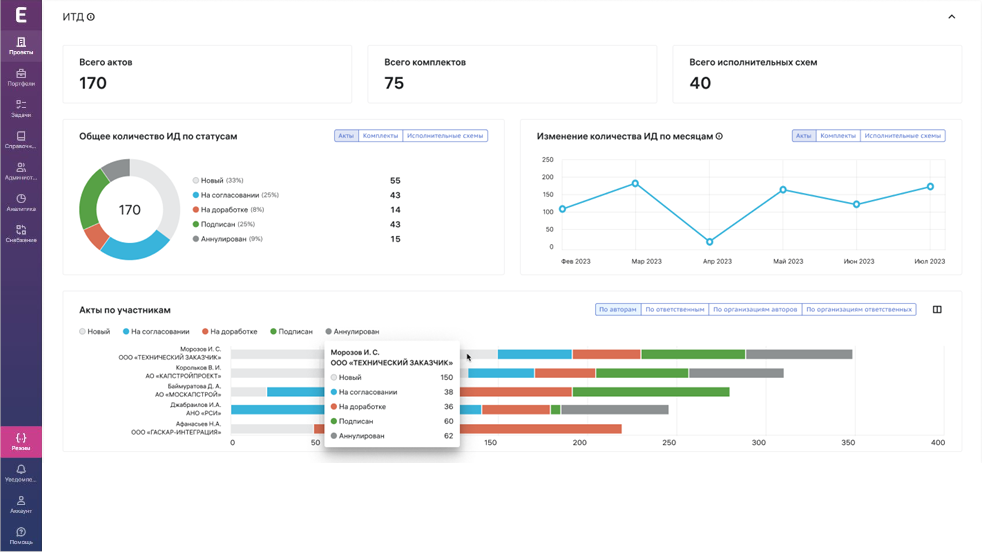Screen dimensions: 982x552
Task: Open the Портфели sidebar icon
Action: pyautogui.click(x=21, y=77)
